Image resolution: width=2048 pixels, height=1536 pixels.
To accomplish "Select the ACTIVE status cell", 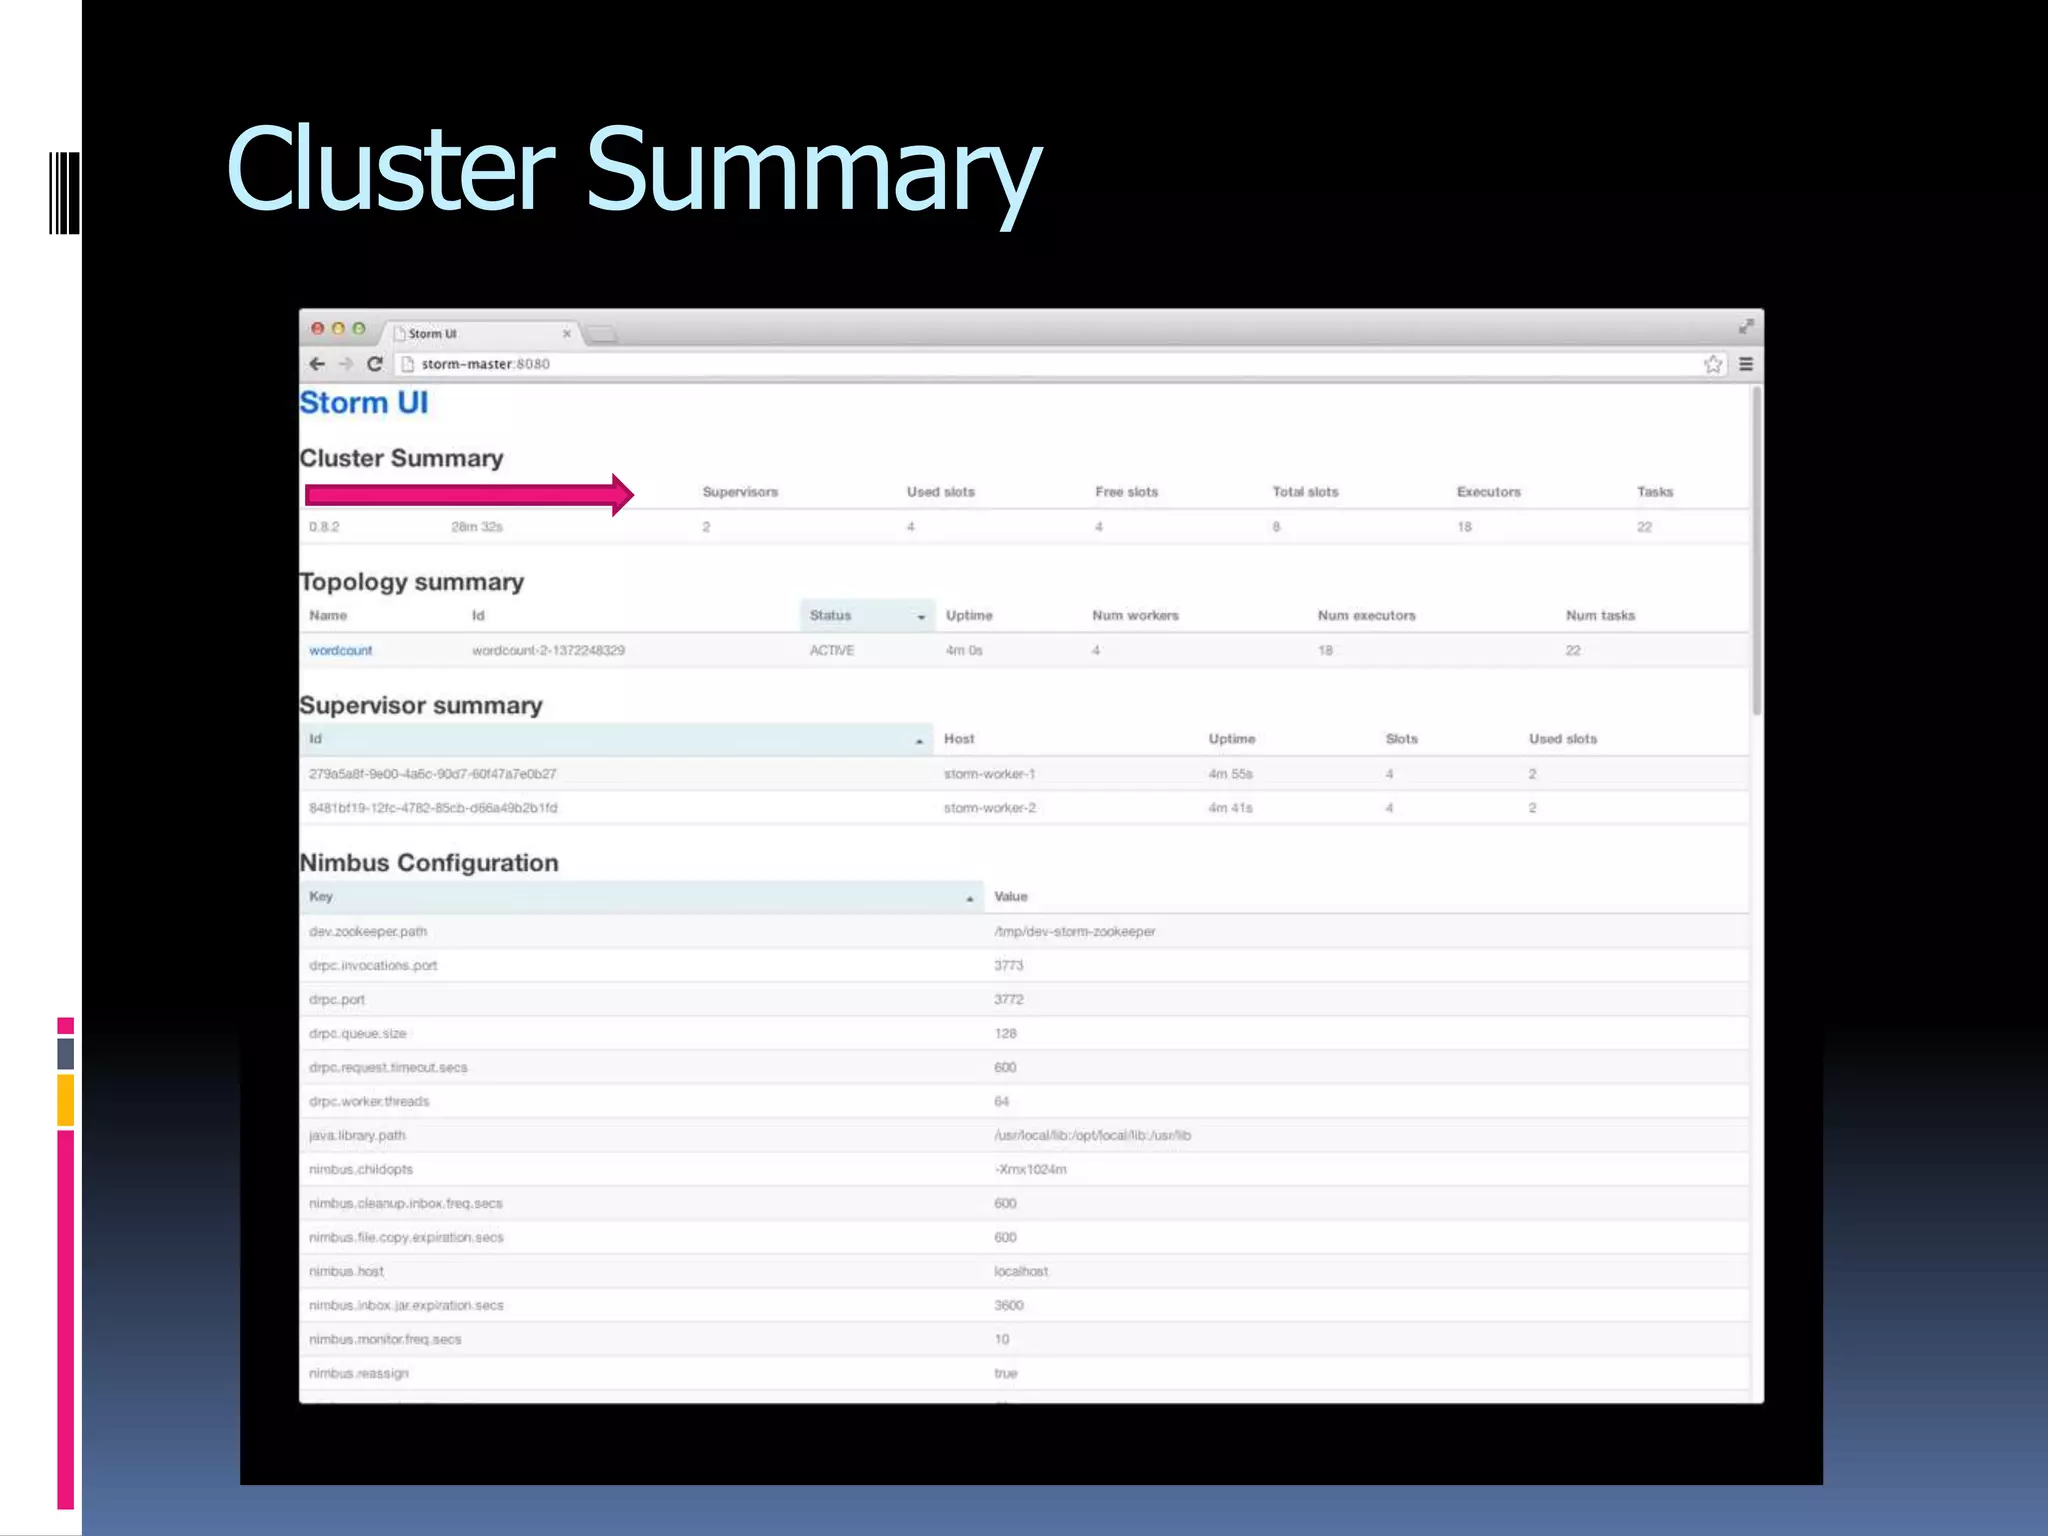I will pyautogui.click(x=832, y=650).
